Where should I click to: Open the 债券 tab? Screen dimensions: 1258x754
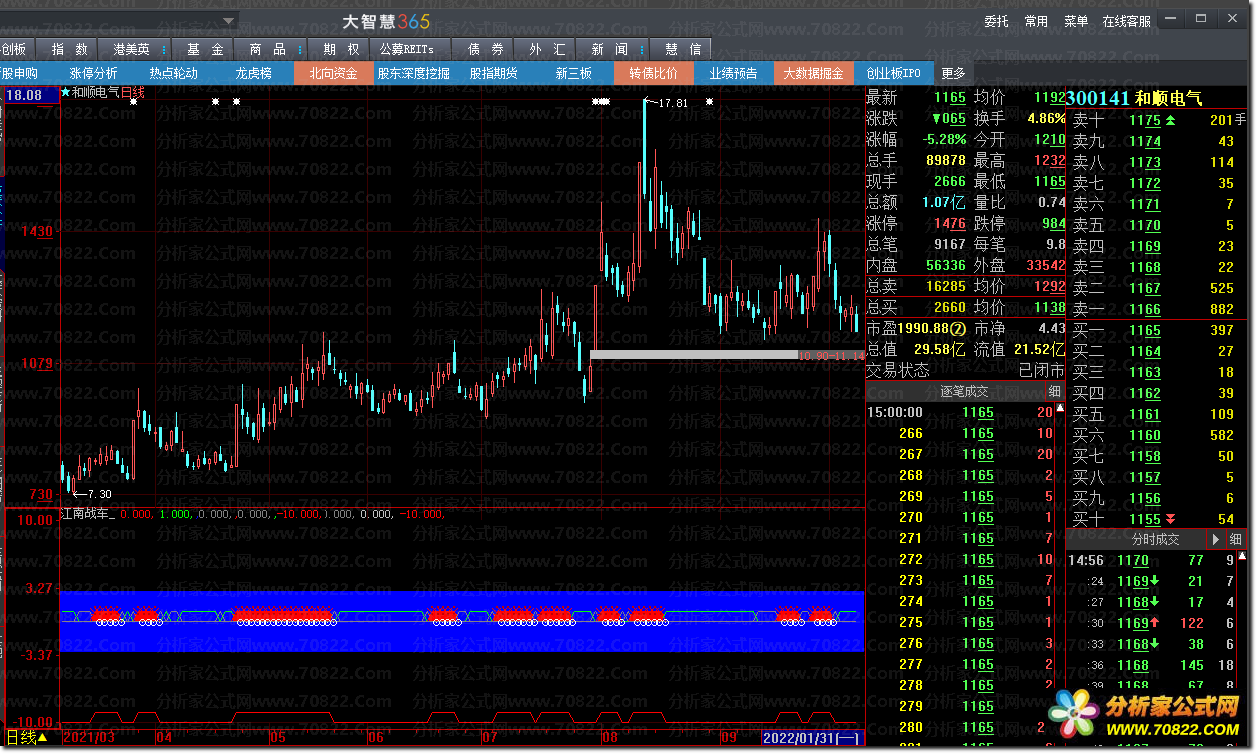click(486, 49)
